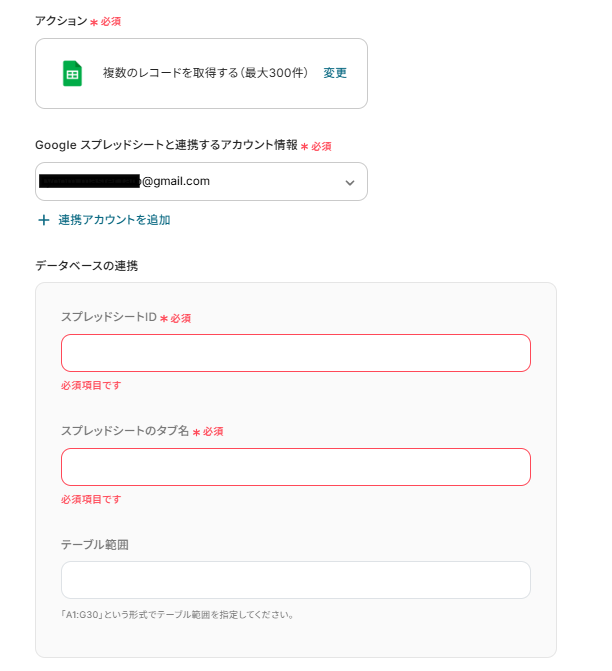The height and width of the screenshot is (671, 612).
Task: Click the Google Sheets icon in the action card
Action: pos(72,73)
